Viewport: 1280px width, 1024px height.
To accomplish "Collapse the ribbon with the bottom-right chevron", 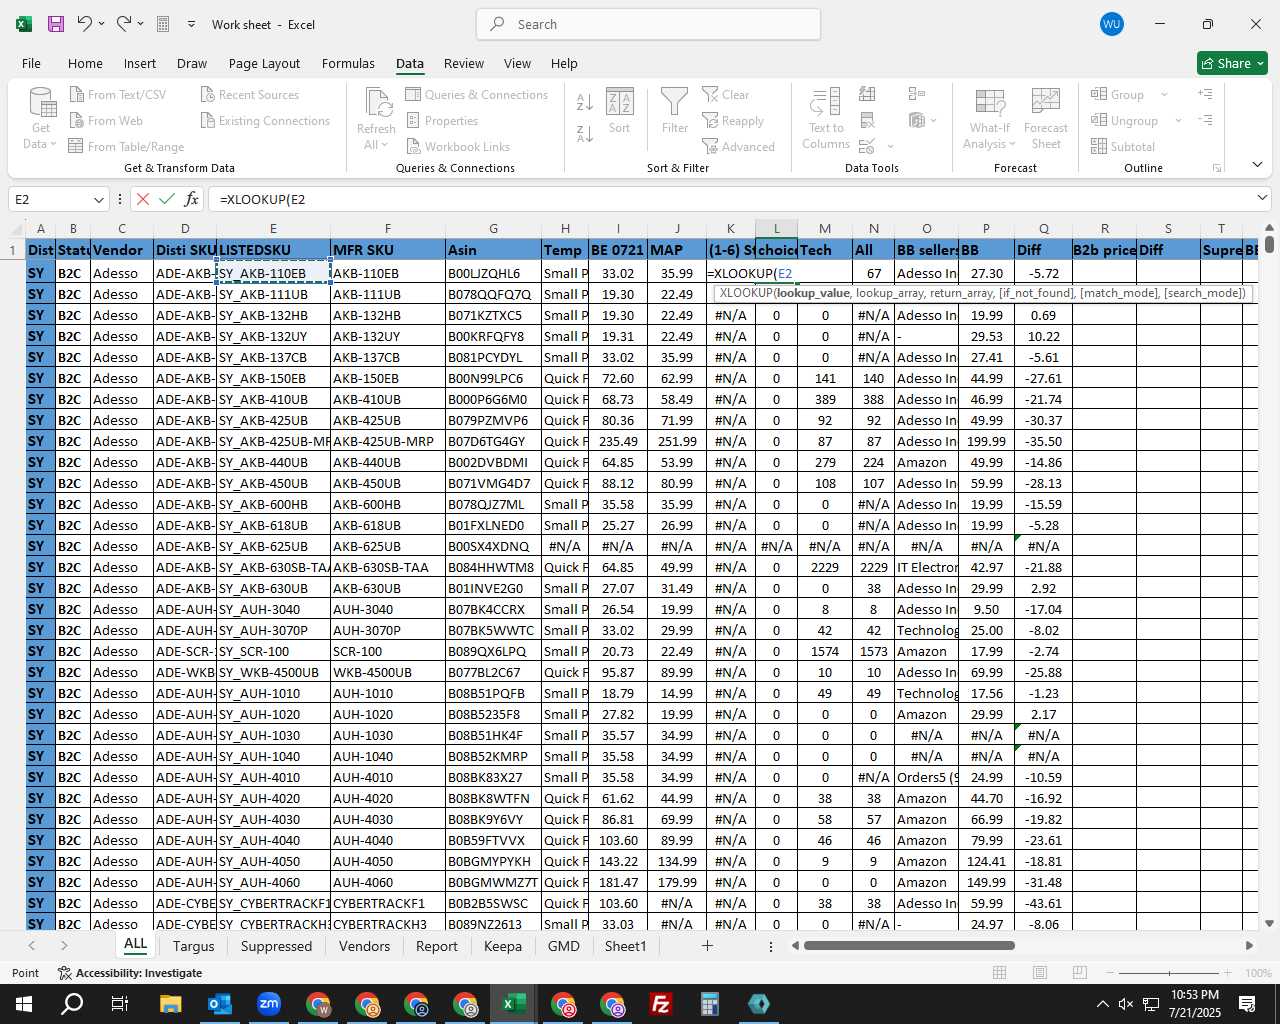I will pyautogui.click(x=1257, y=165).
